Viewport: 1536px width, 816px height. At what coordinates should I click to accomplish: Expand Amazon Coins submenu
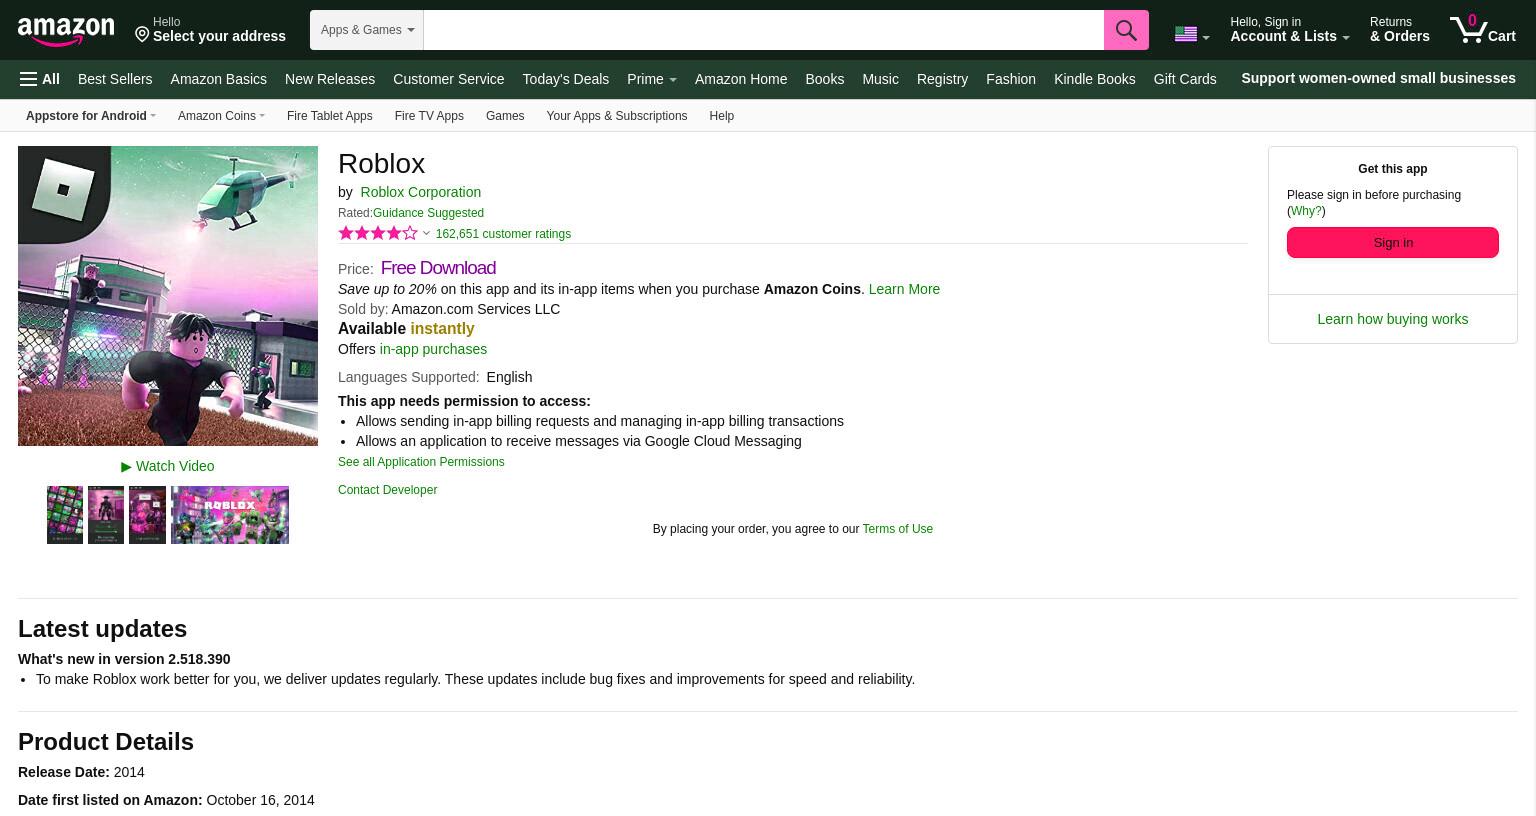coord(221,116)
